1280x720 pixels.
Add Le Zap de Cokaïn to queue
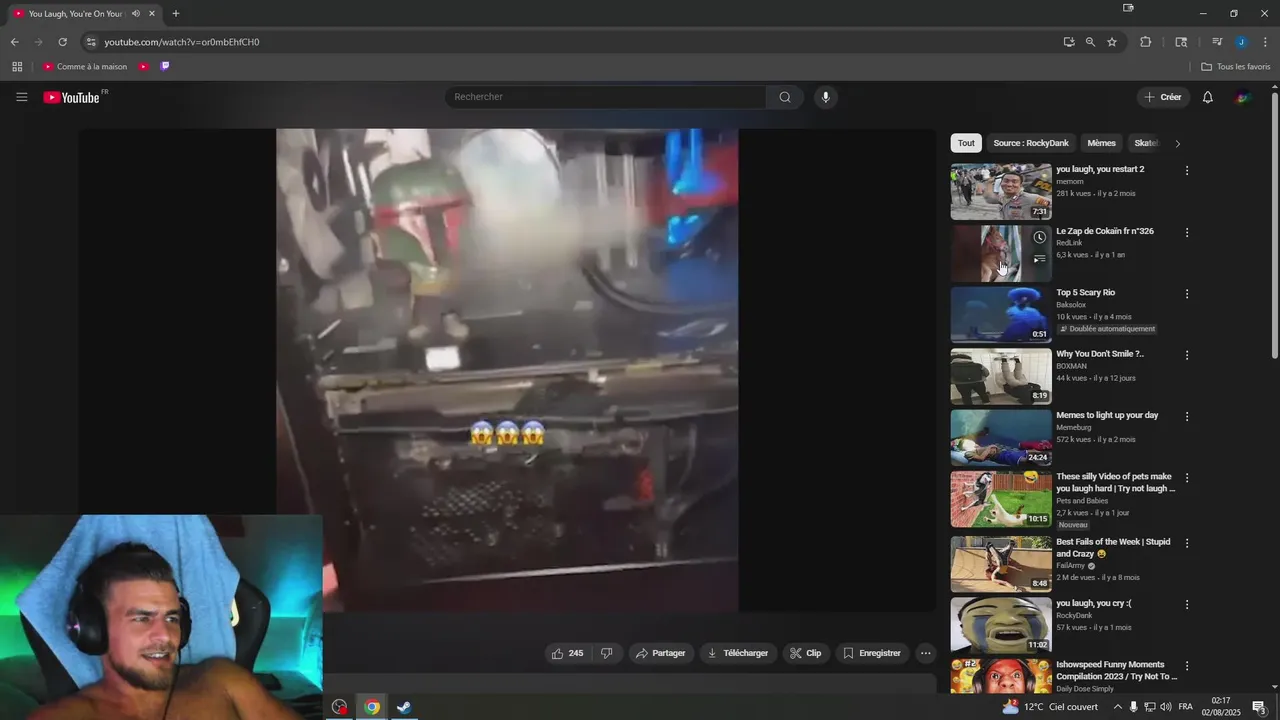click(x=1040, y=259)
